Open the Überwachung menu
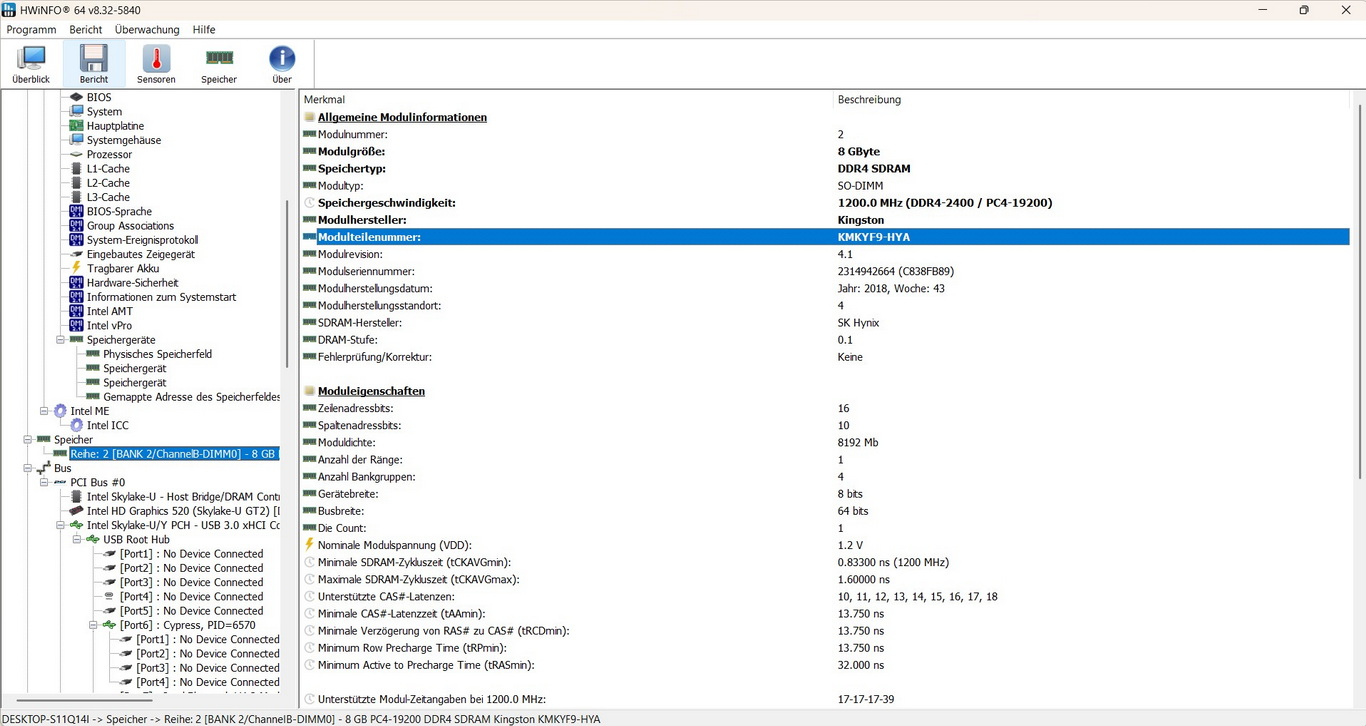This screenshot has width=1366, height=726. (147, 30)
